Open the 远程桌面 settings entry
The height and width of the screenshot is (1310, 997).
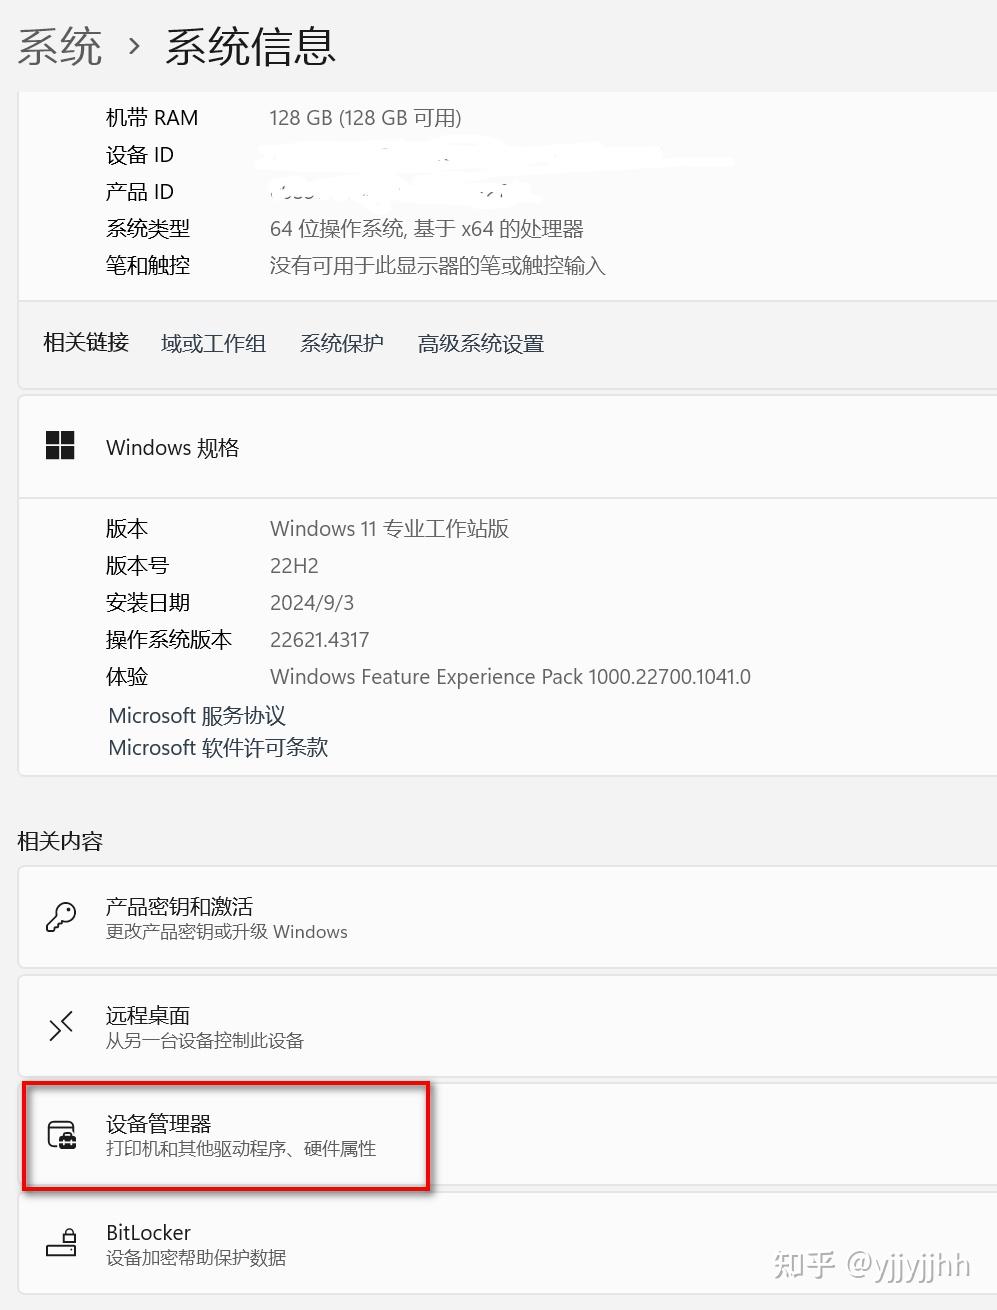pyautogui.click(x=508, y=1026)
